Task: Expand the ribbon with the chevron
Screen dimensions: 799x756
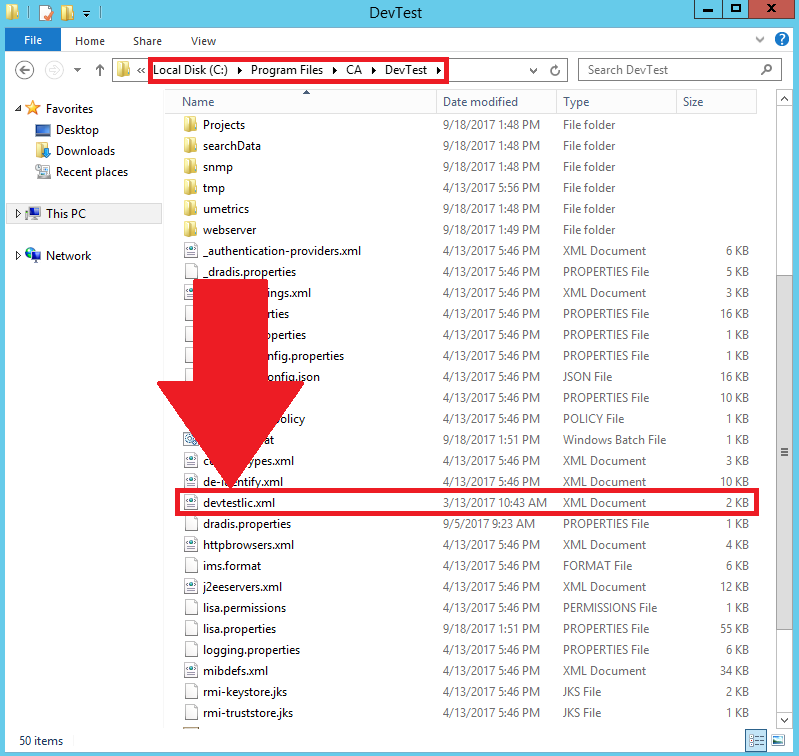Action: click(759, 40)
